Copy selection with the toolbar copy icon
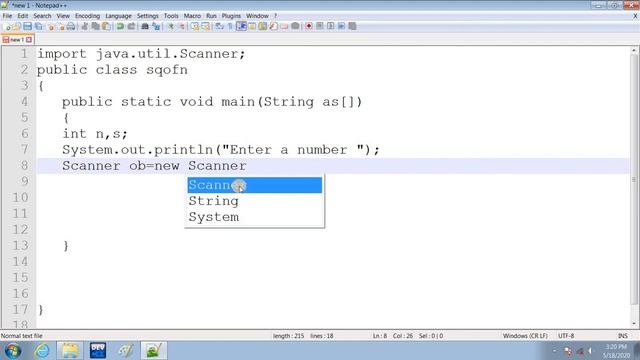 point(95,26)
